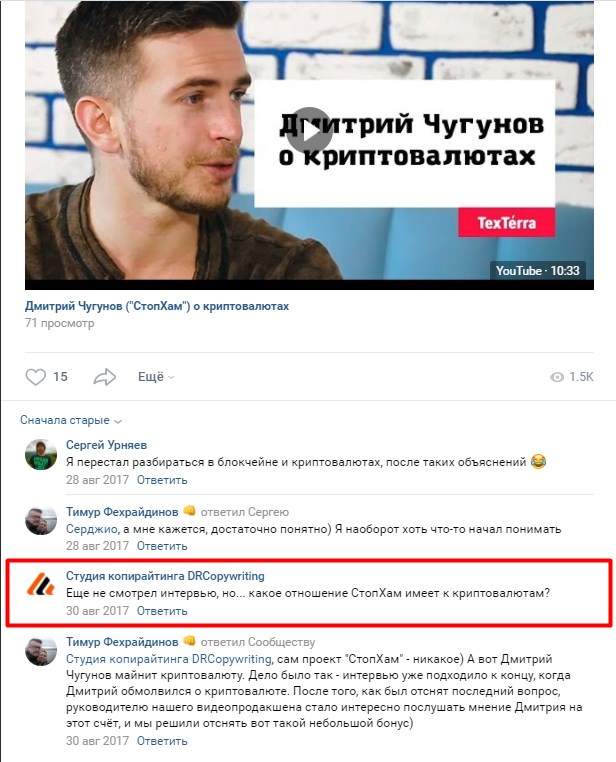
Task: Open Сергей Урняев profile name link
Action: coord(106,445)
